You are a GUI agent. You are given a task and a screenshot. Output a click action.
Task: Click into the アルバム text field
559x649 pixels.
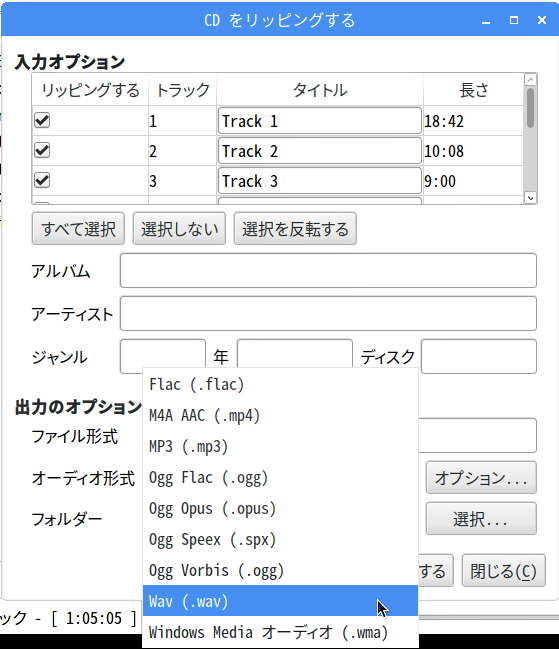pyautogui.click(x=328, y=271)
